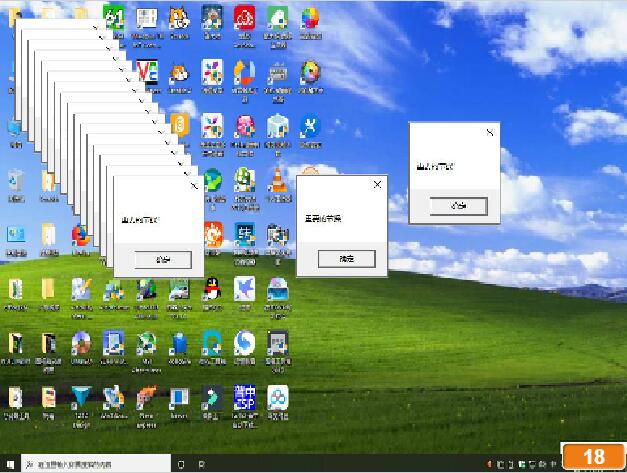Close the middle message dialog
The width and height of the screenshot is (627, 473).
[377, 184]
